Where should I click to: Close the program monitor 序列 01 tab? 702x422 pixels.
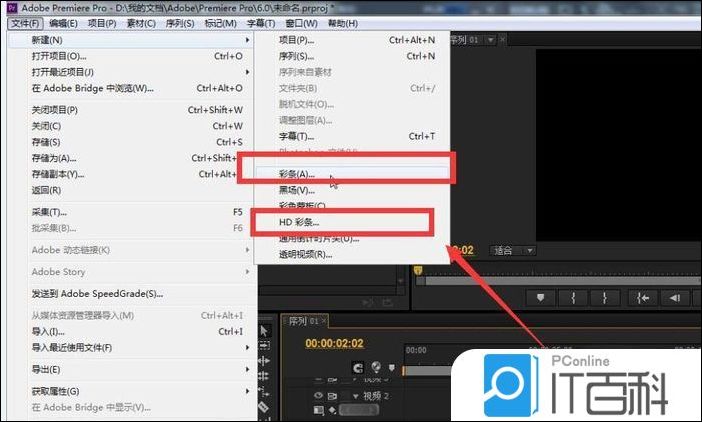coord(502,40)
